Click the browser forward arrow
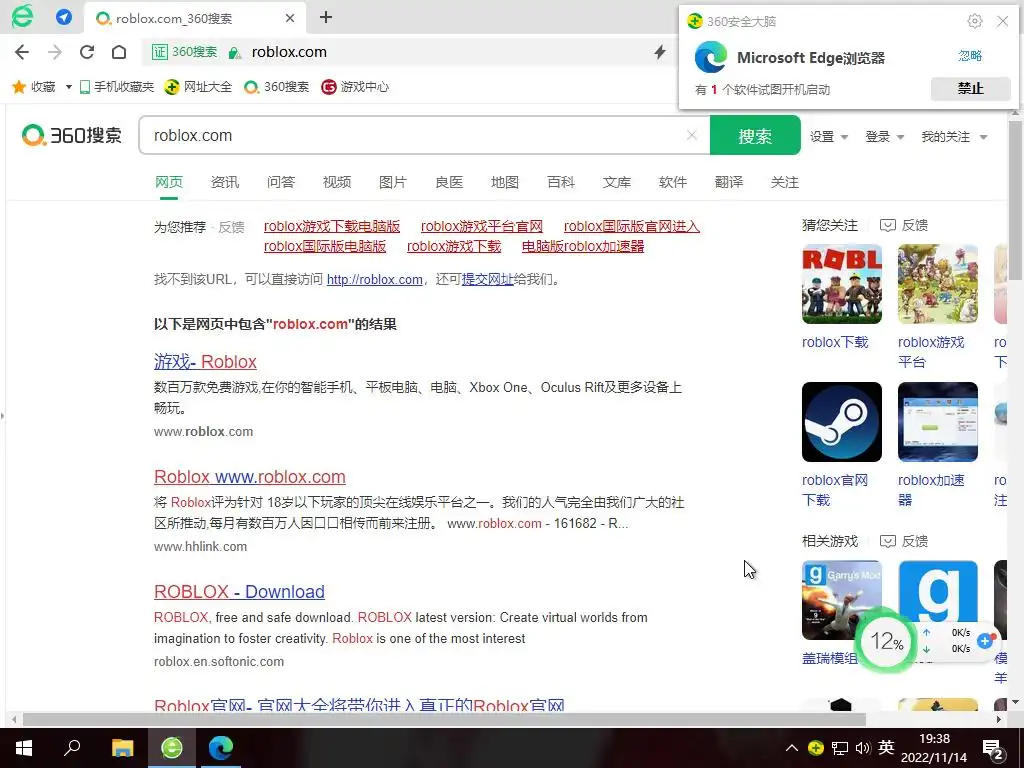Screen dimensions: 1024x768 (x=55, y=52)
